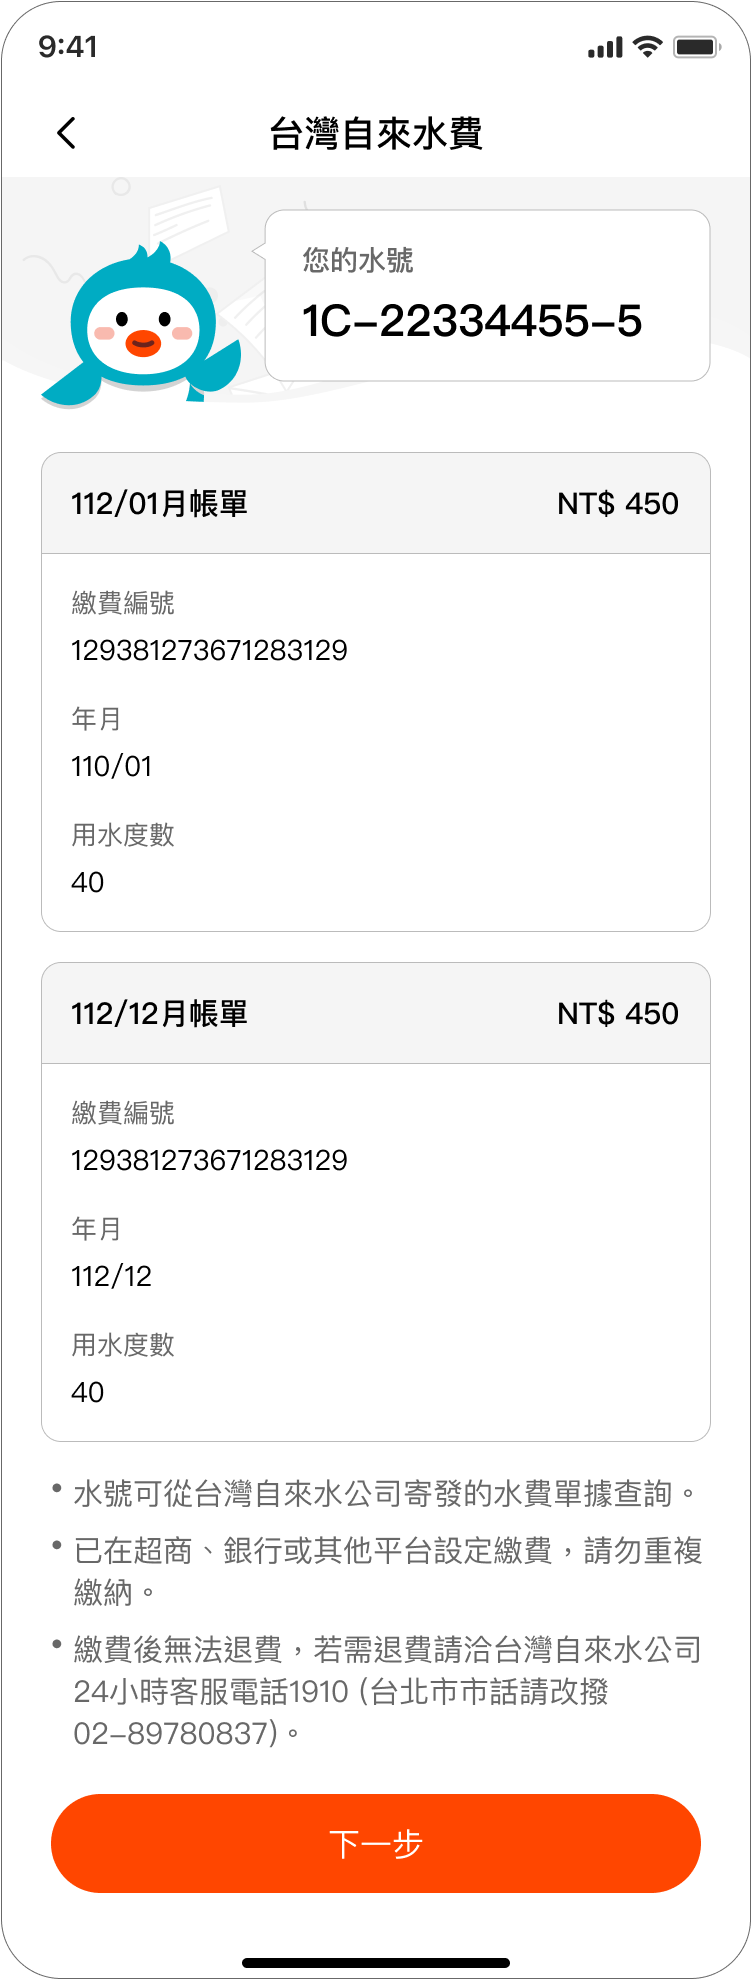Tap NT$ 450 on the 112/01 bill
The height and width of the screenshot is (1979, 751).
tap(618, 503)
